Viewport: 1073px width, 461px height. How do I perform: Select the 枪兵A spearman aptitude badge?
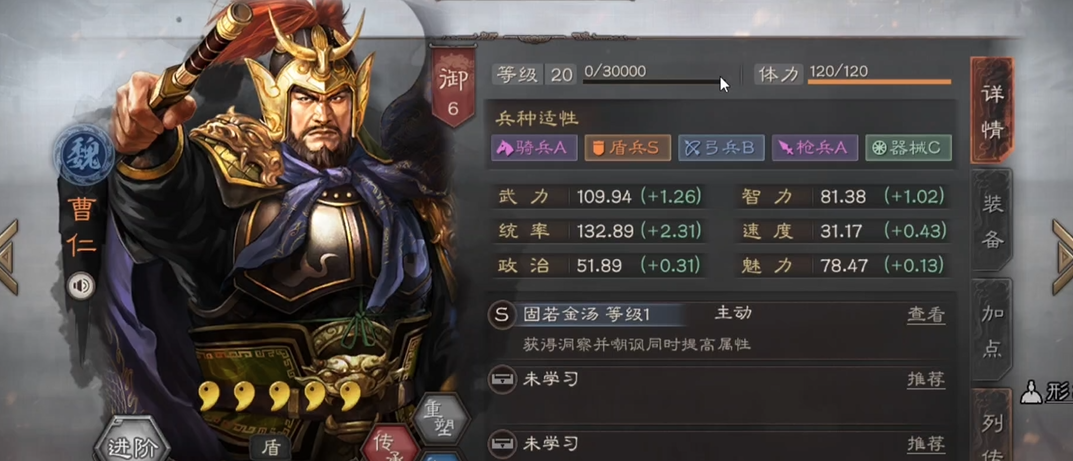coord(815,148)
